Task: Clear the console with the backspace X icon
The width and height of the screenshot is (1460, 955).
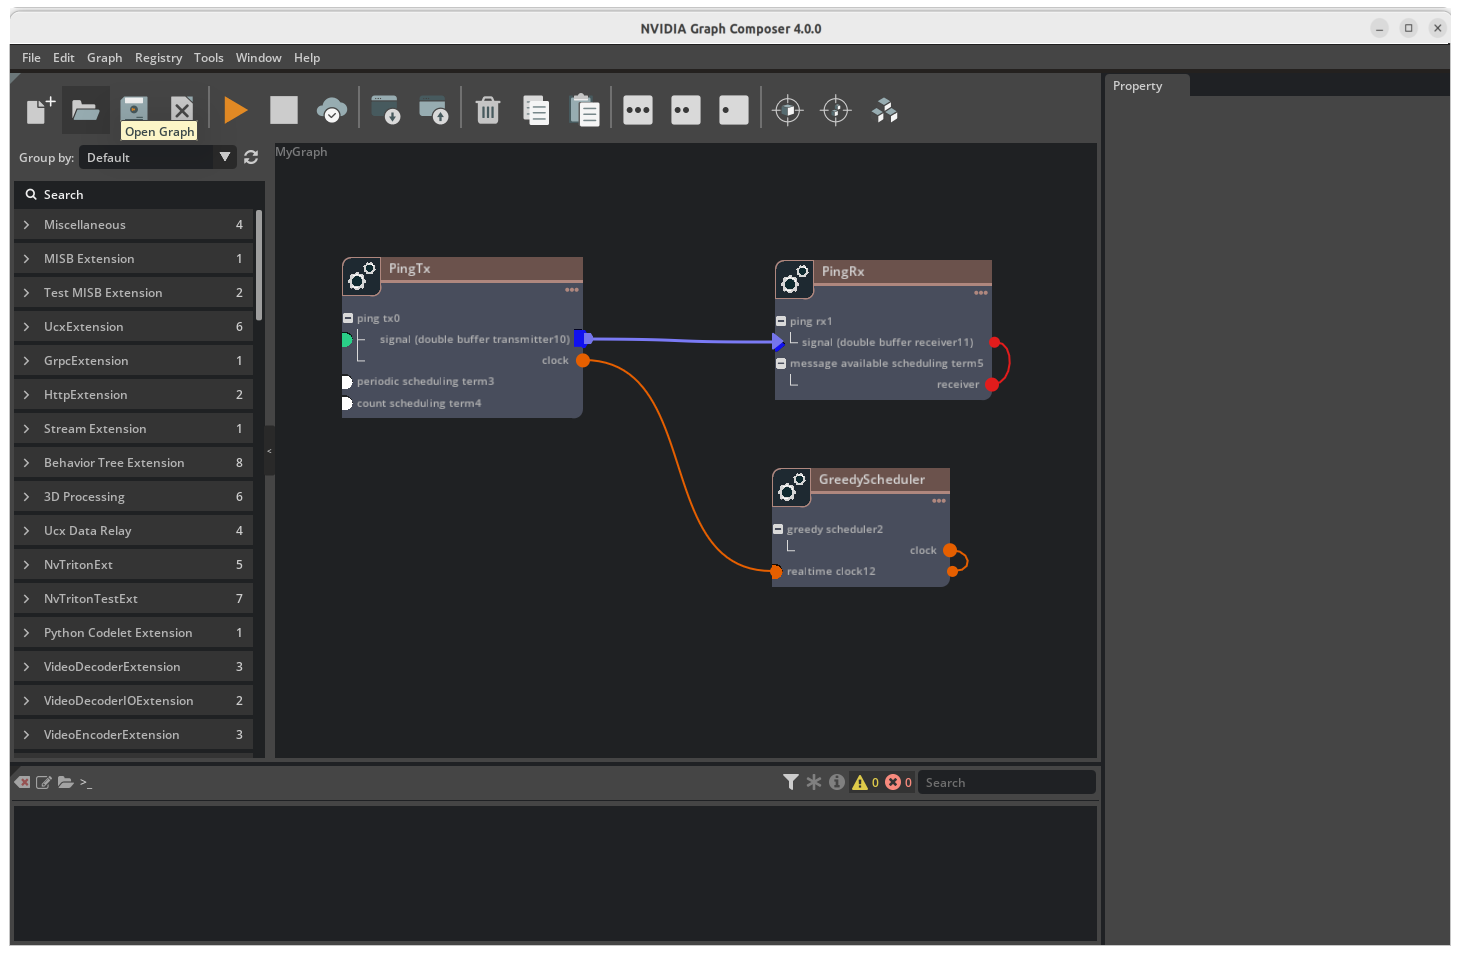Action: 23,782
